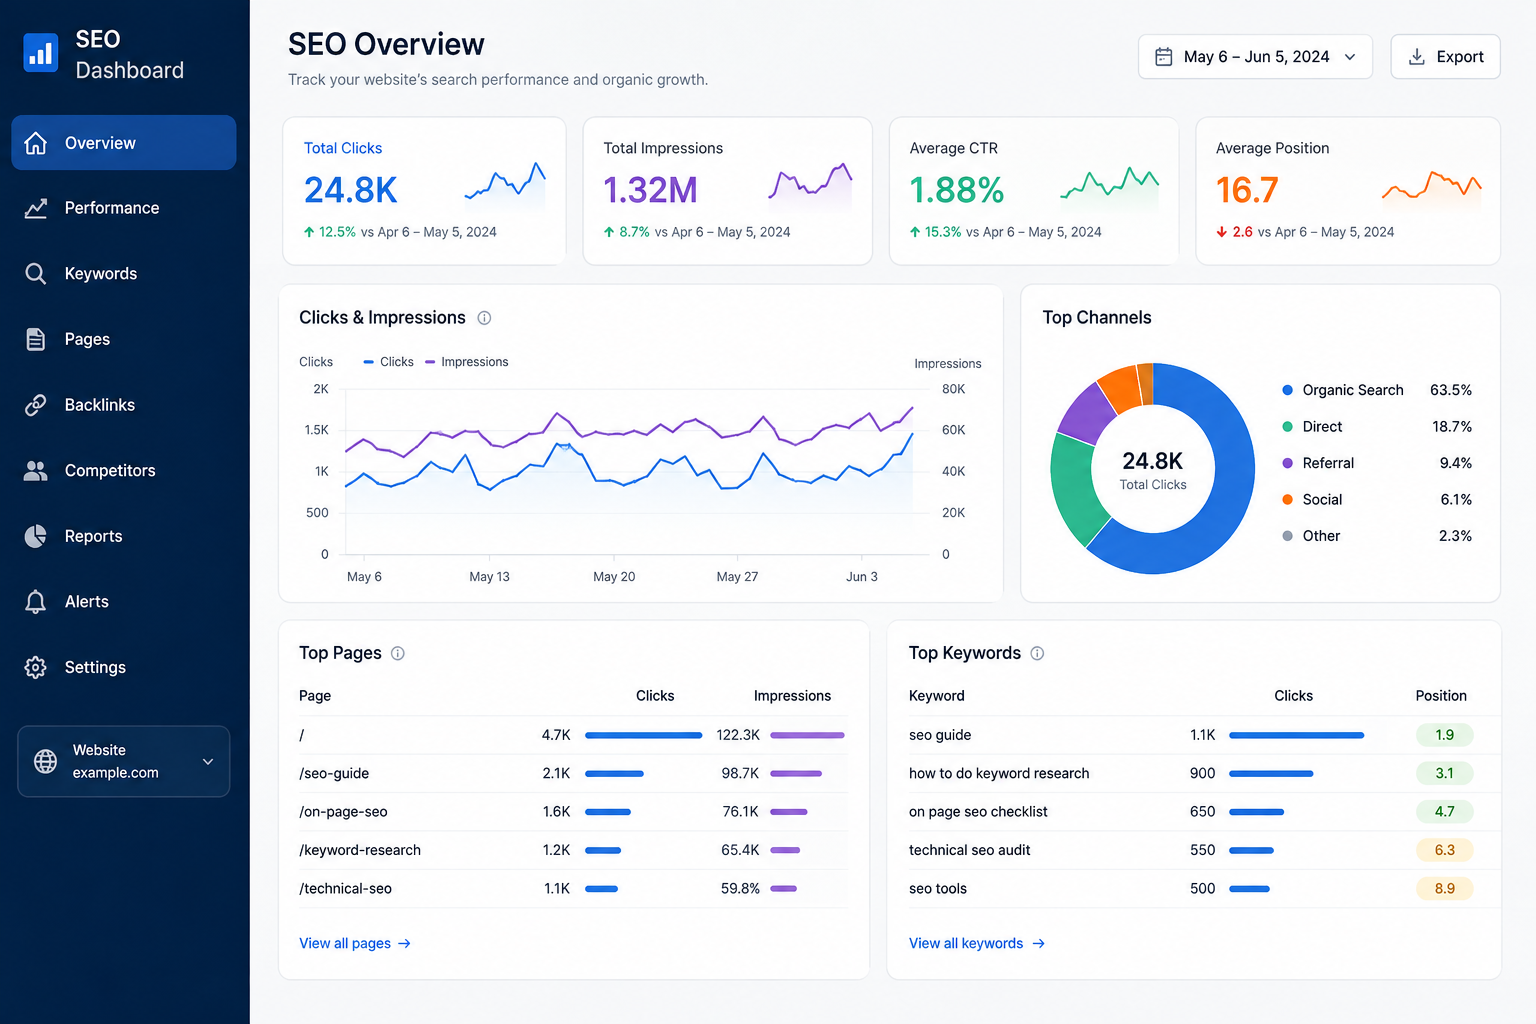Click the Competitors people icon
This screenshot has width=1536, height=1024.
36,471
